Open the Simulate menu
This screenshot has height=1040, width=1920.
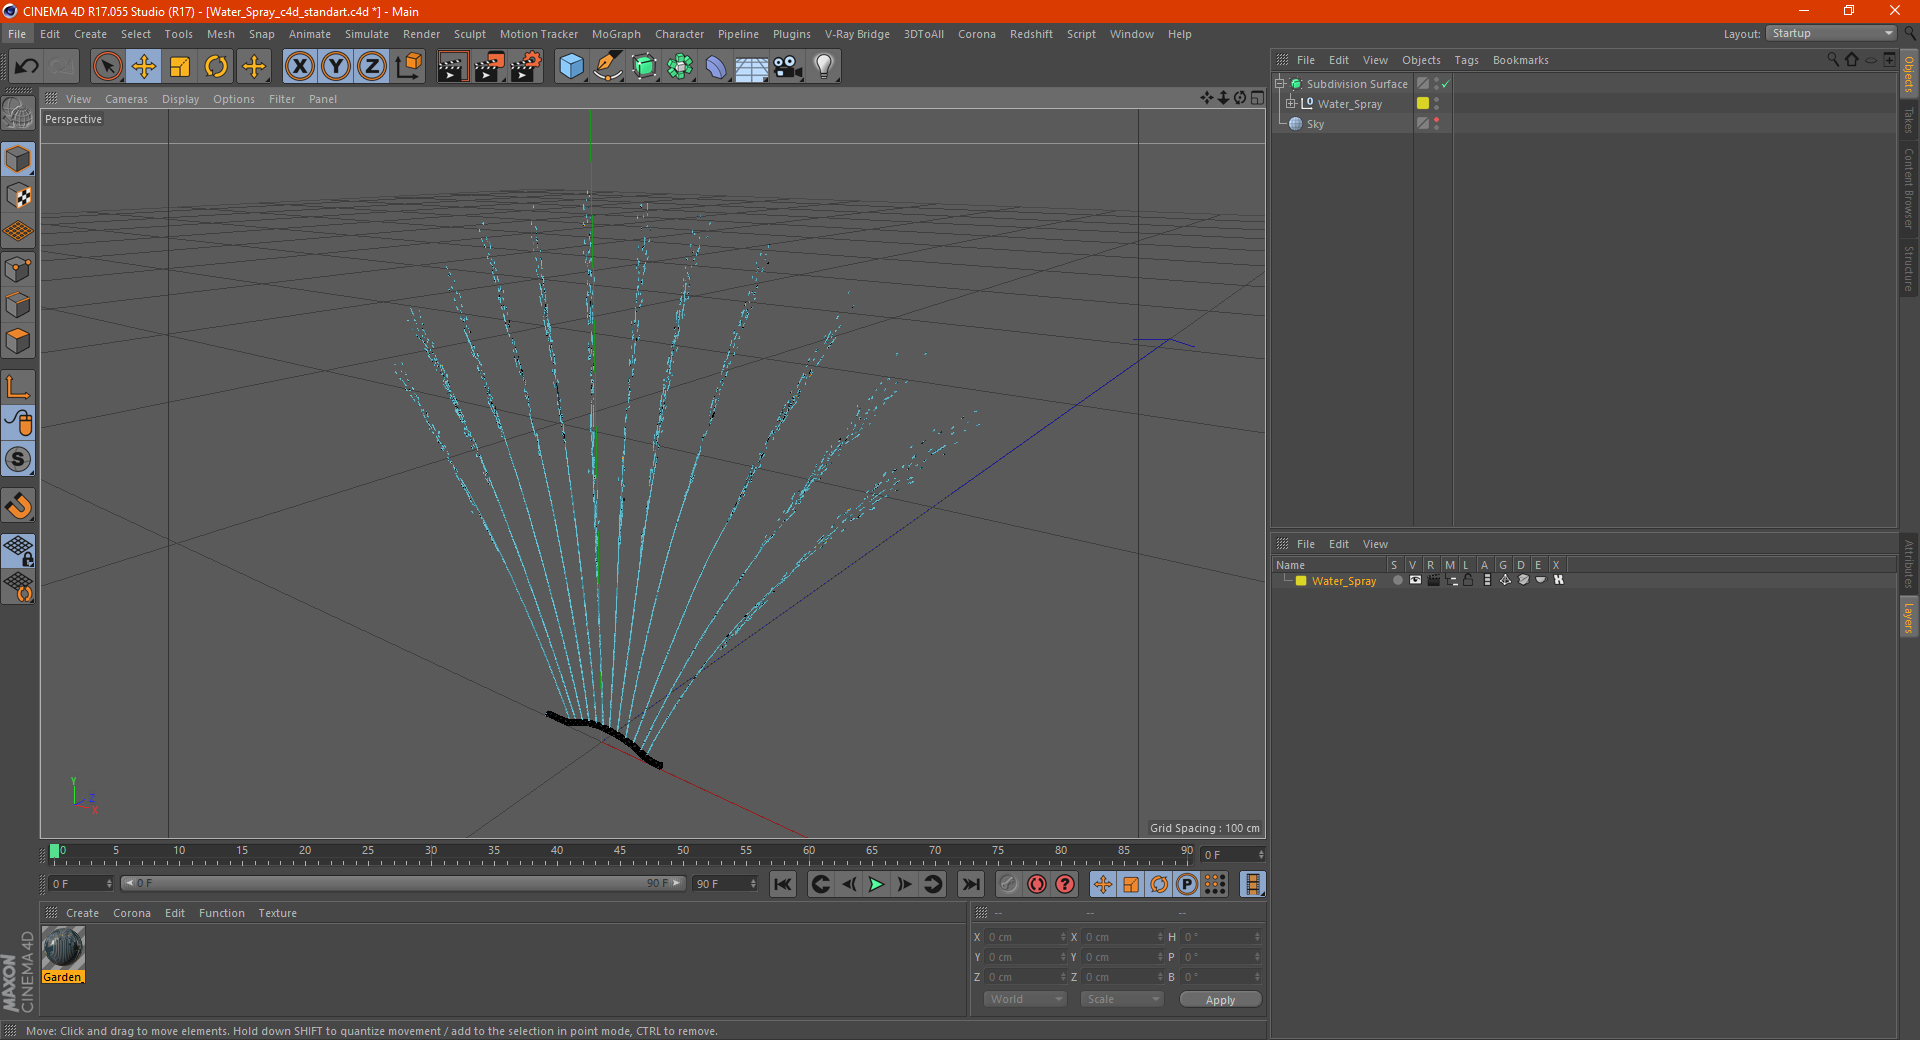[x=367, y=34]
